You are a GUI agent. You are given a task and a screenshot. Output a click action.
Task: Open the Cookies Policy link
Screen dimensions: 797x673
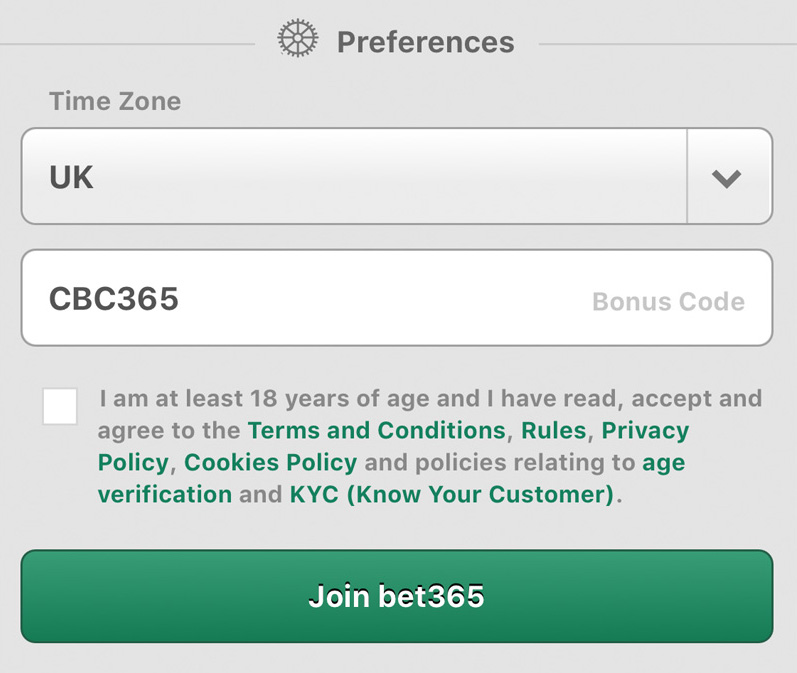click(x=270, y=463)
